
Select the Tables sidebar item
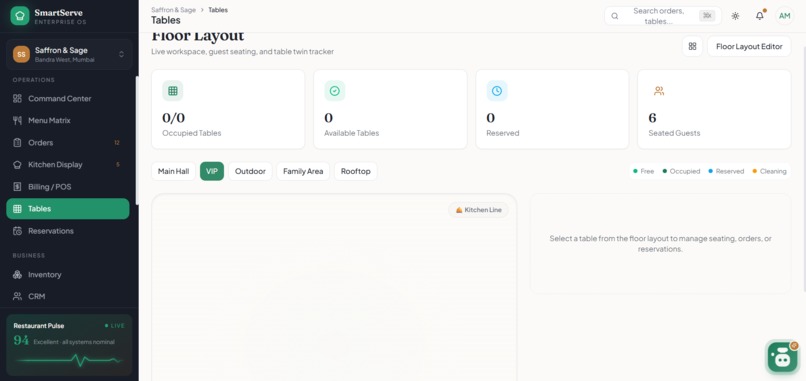tap(68, 209)
